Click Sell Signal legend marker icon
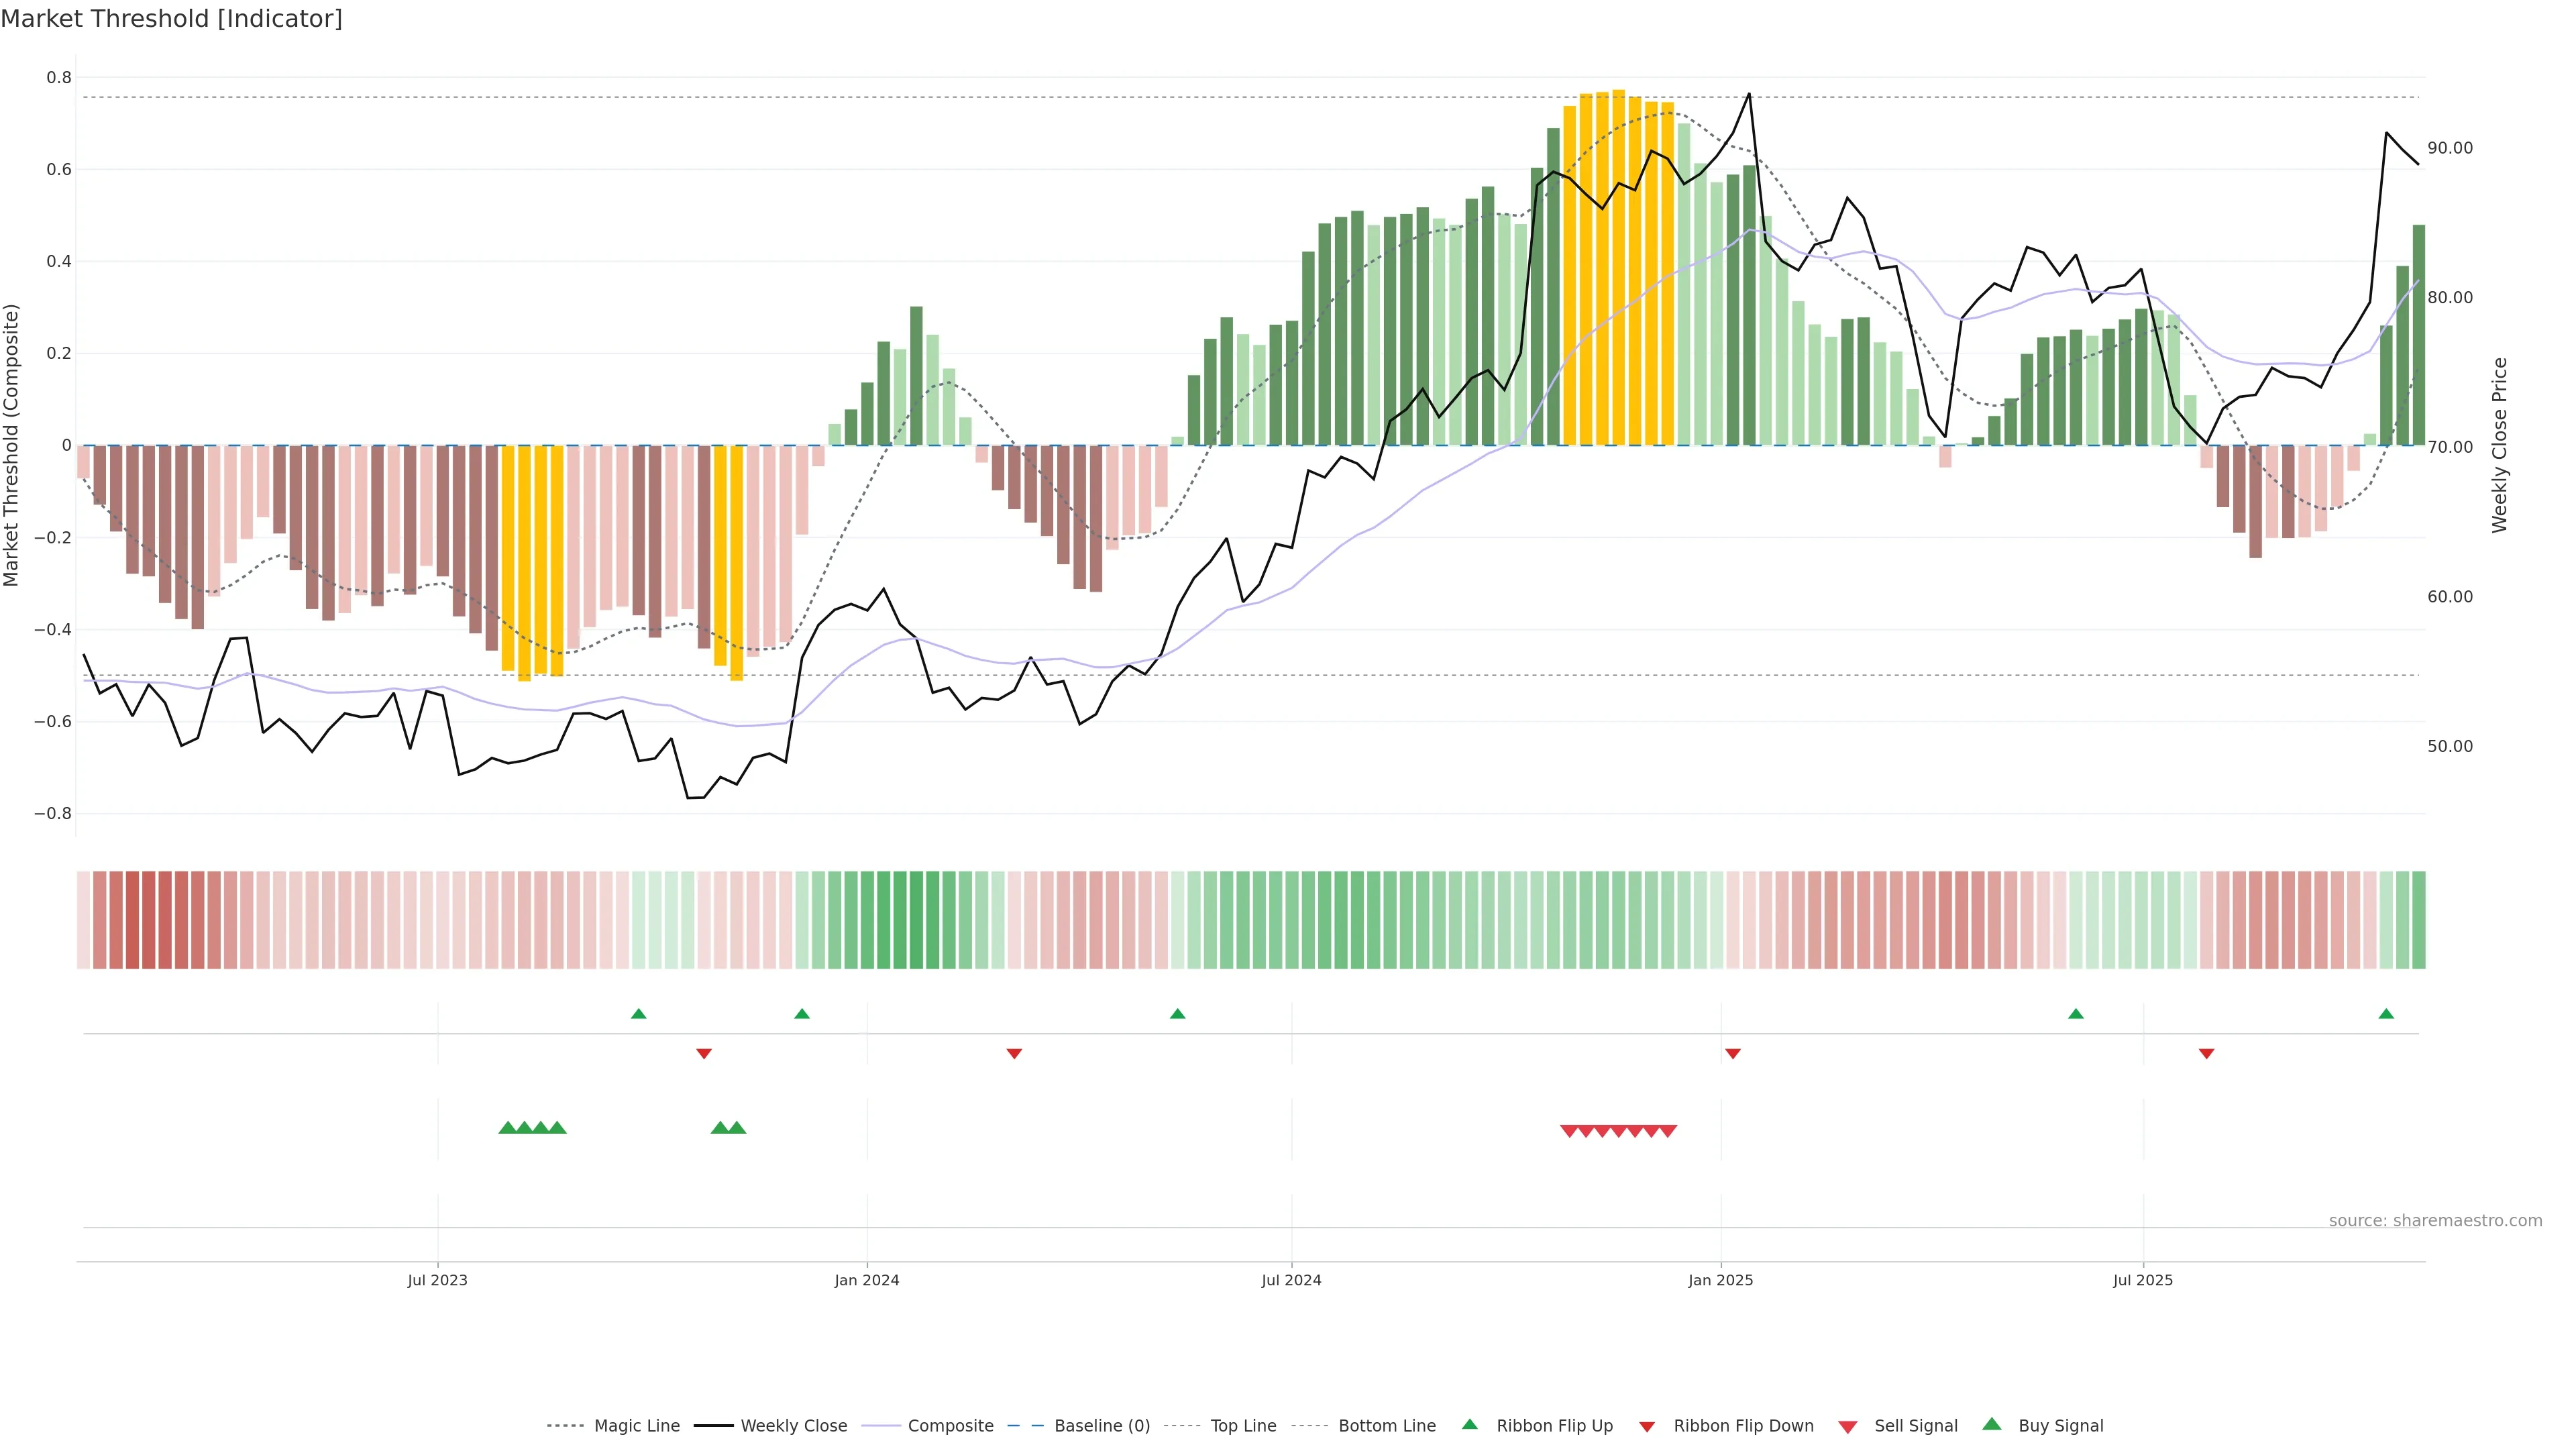Viewport: 2576px width, 1449px height. pyautogui.click(x=1847, y=1426)
